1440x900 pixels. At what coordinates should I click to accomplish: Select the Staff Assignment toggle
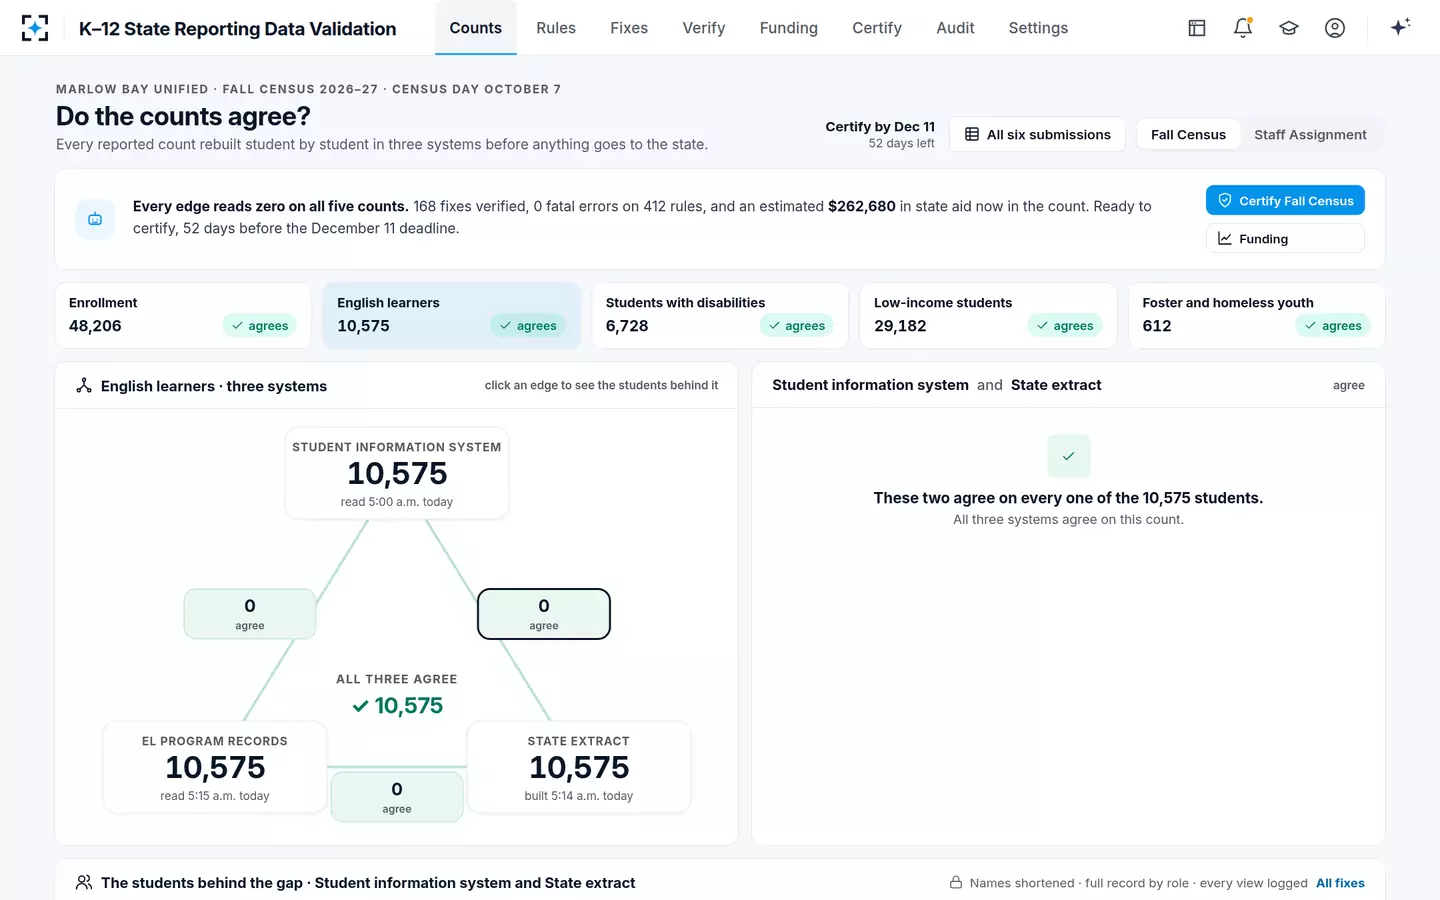pyautogui.click(x=1310, y=134)
